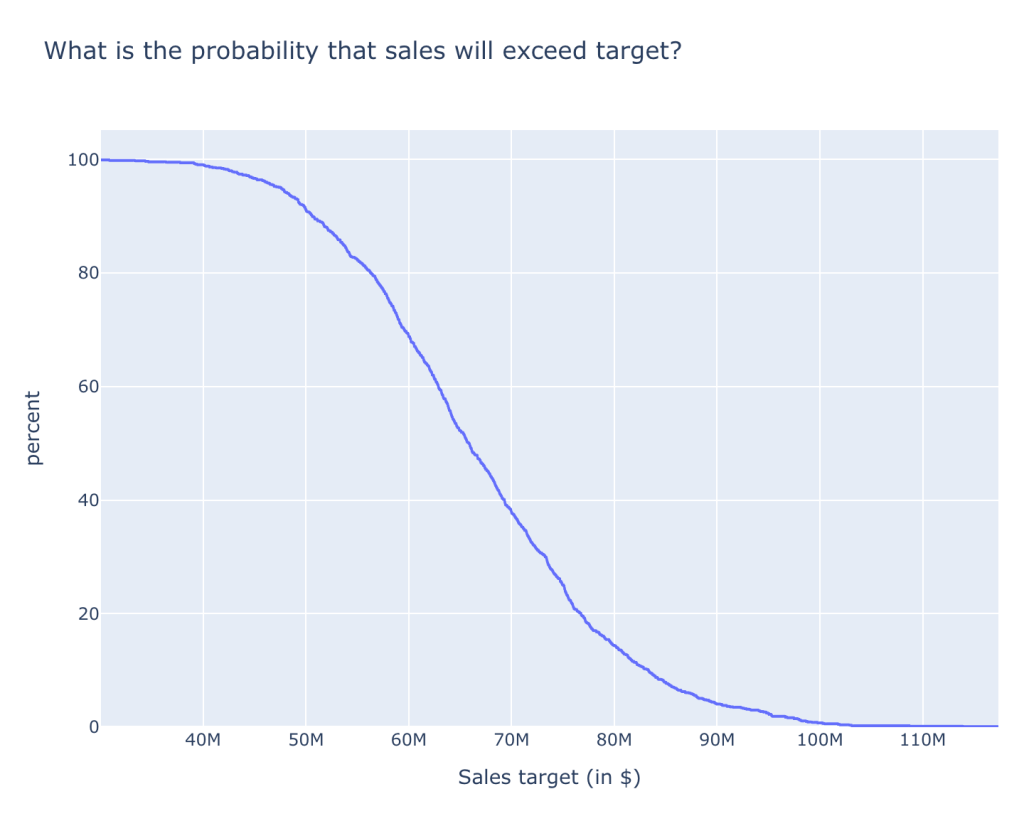Click the 40M x-axis tick label

pos(203,742)
